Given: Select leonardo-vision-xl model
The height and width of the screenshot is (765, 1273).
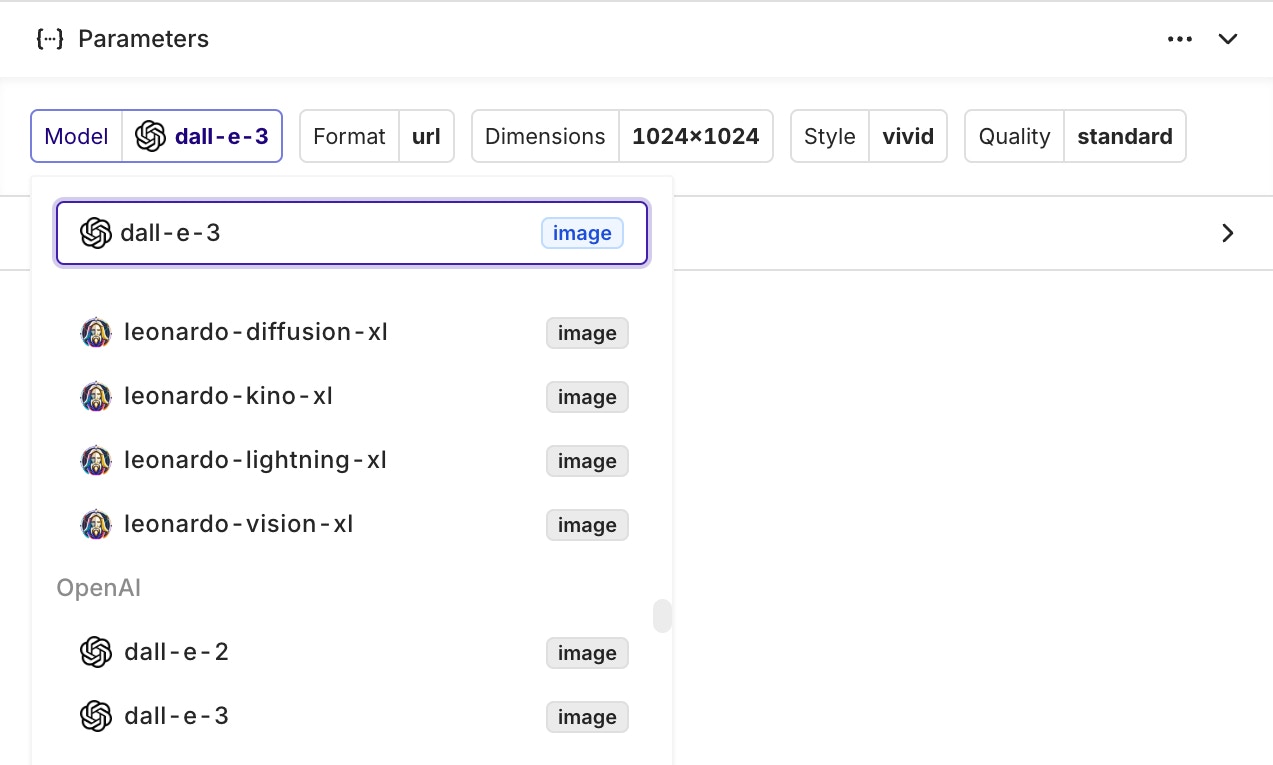Looking at the screenshot, I should [352, 524].
